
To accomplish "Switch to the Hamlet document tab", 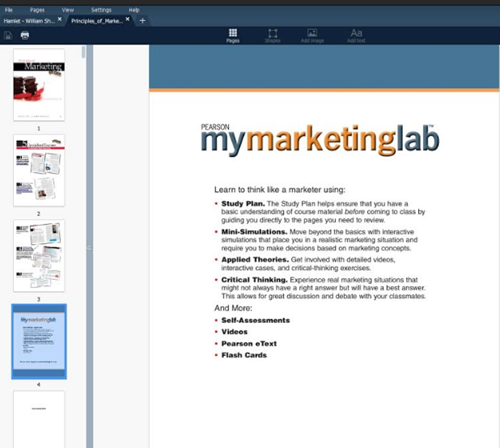I will pos(29,21).
